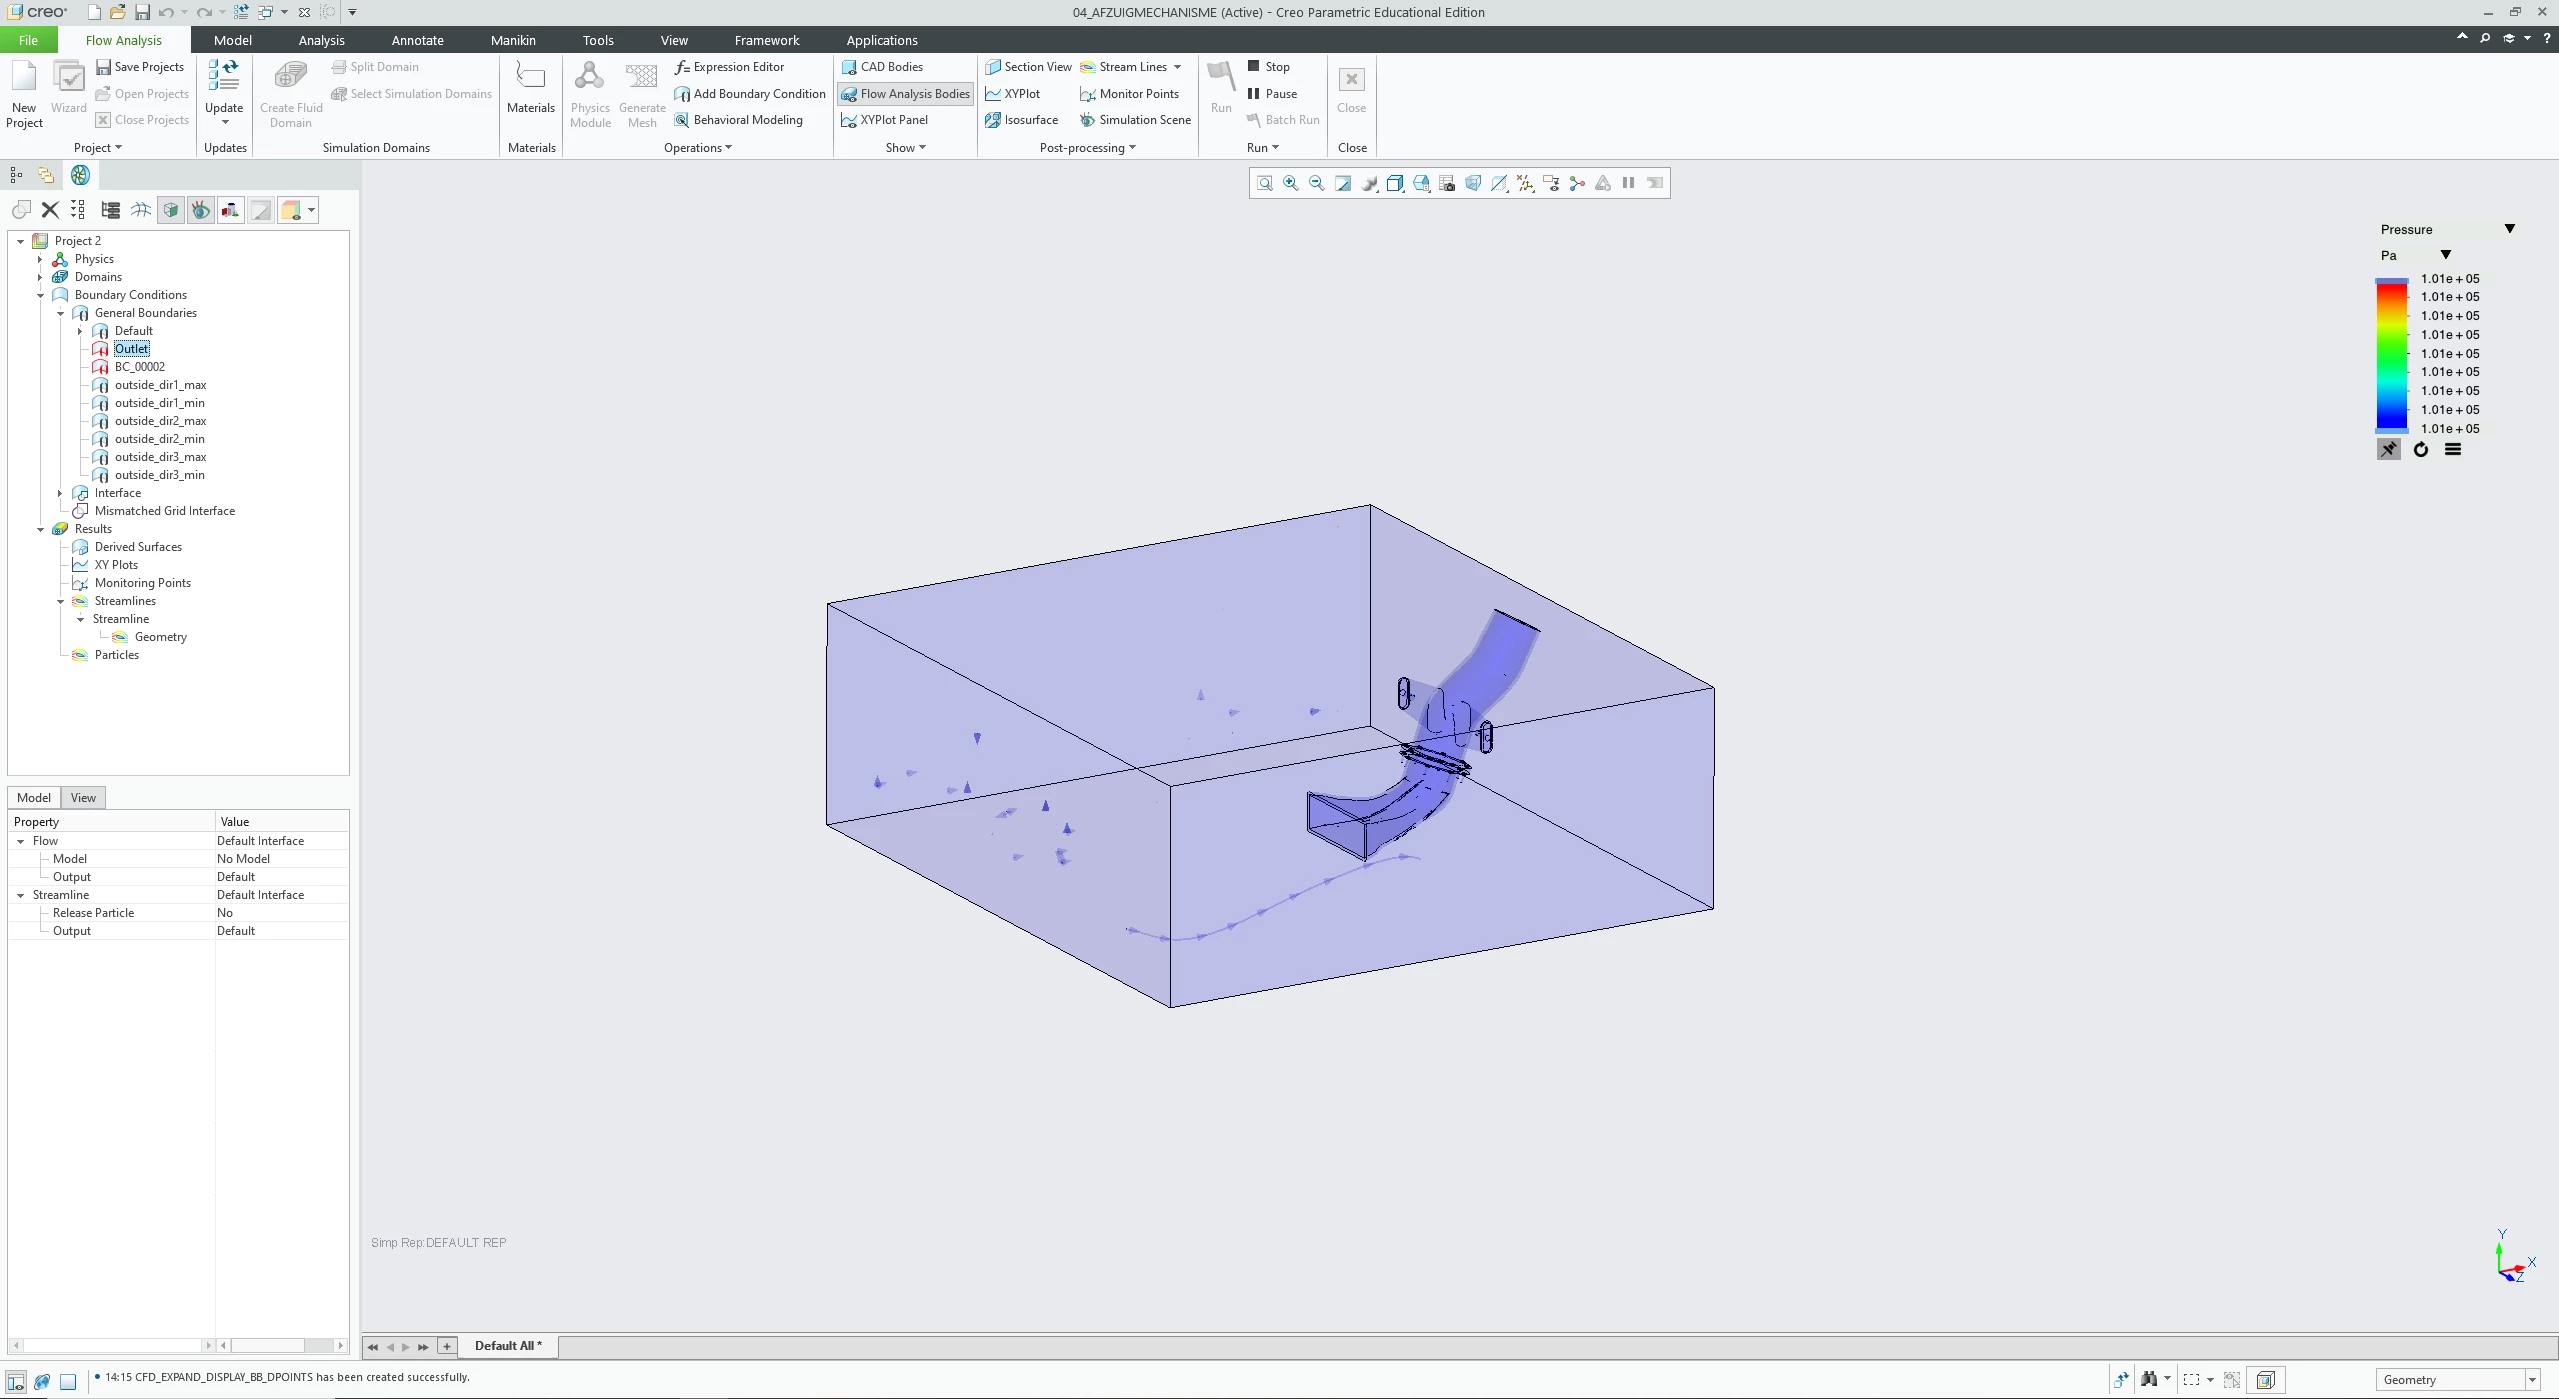Switch to the Analysis ribbon tab
The image size is (2559, 1399).
tap(321, 40)
